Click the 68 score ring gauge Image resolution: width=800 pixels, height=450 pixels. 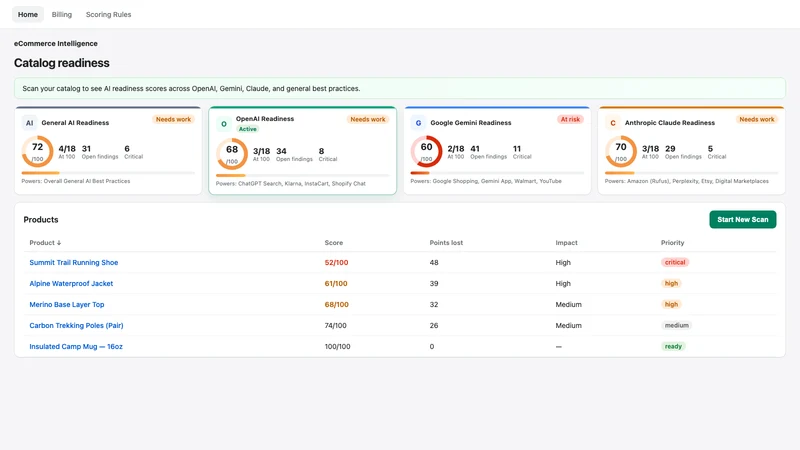(x=232, y=154)
